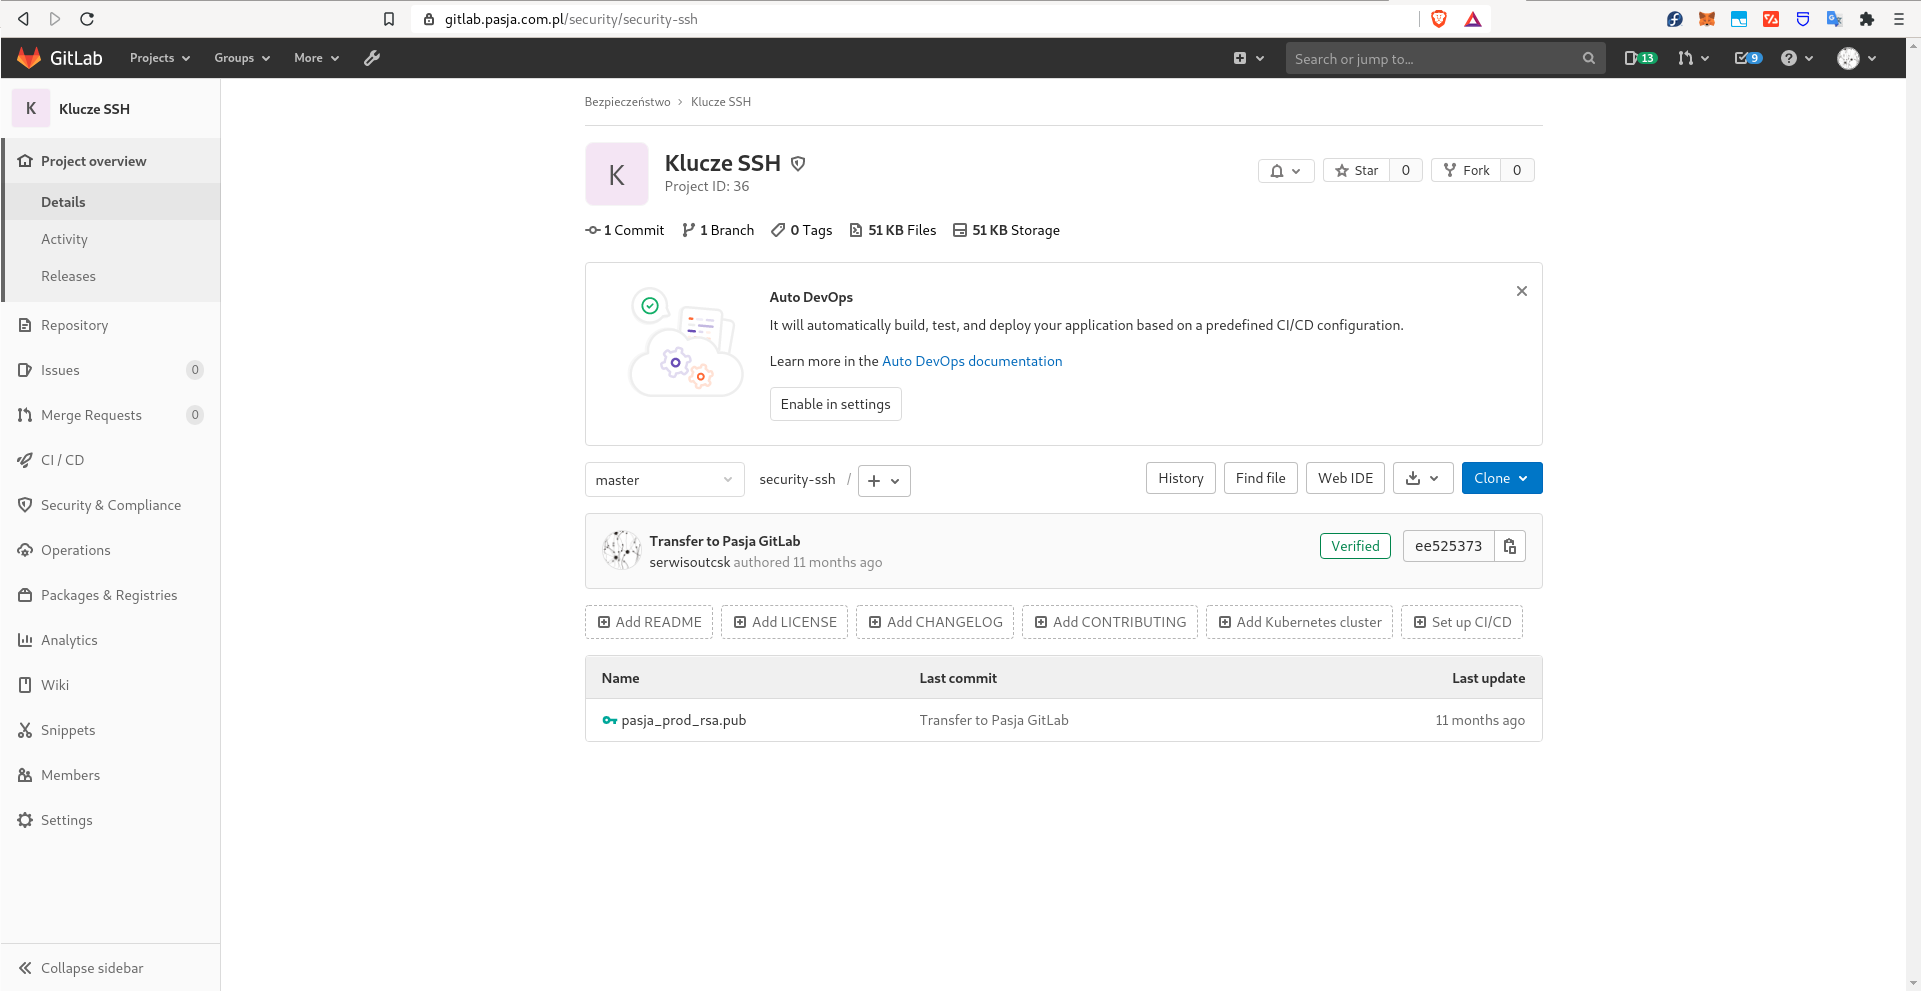
Task: Close the Auto DevOps banner
Action: click(x=1522, y=291)
